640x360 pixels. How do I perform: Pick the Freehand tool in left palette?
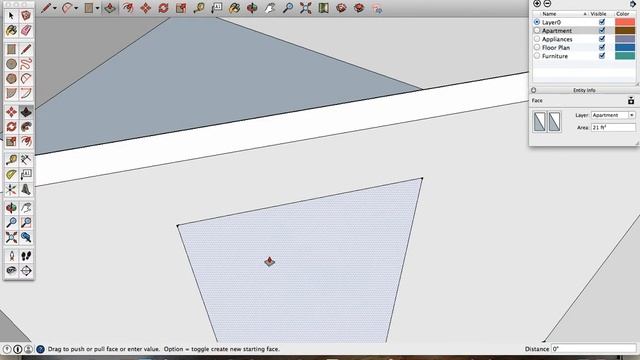click(26, 64)
